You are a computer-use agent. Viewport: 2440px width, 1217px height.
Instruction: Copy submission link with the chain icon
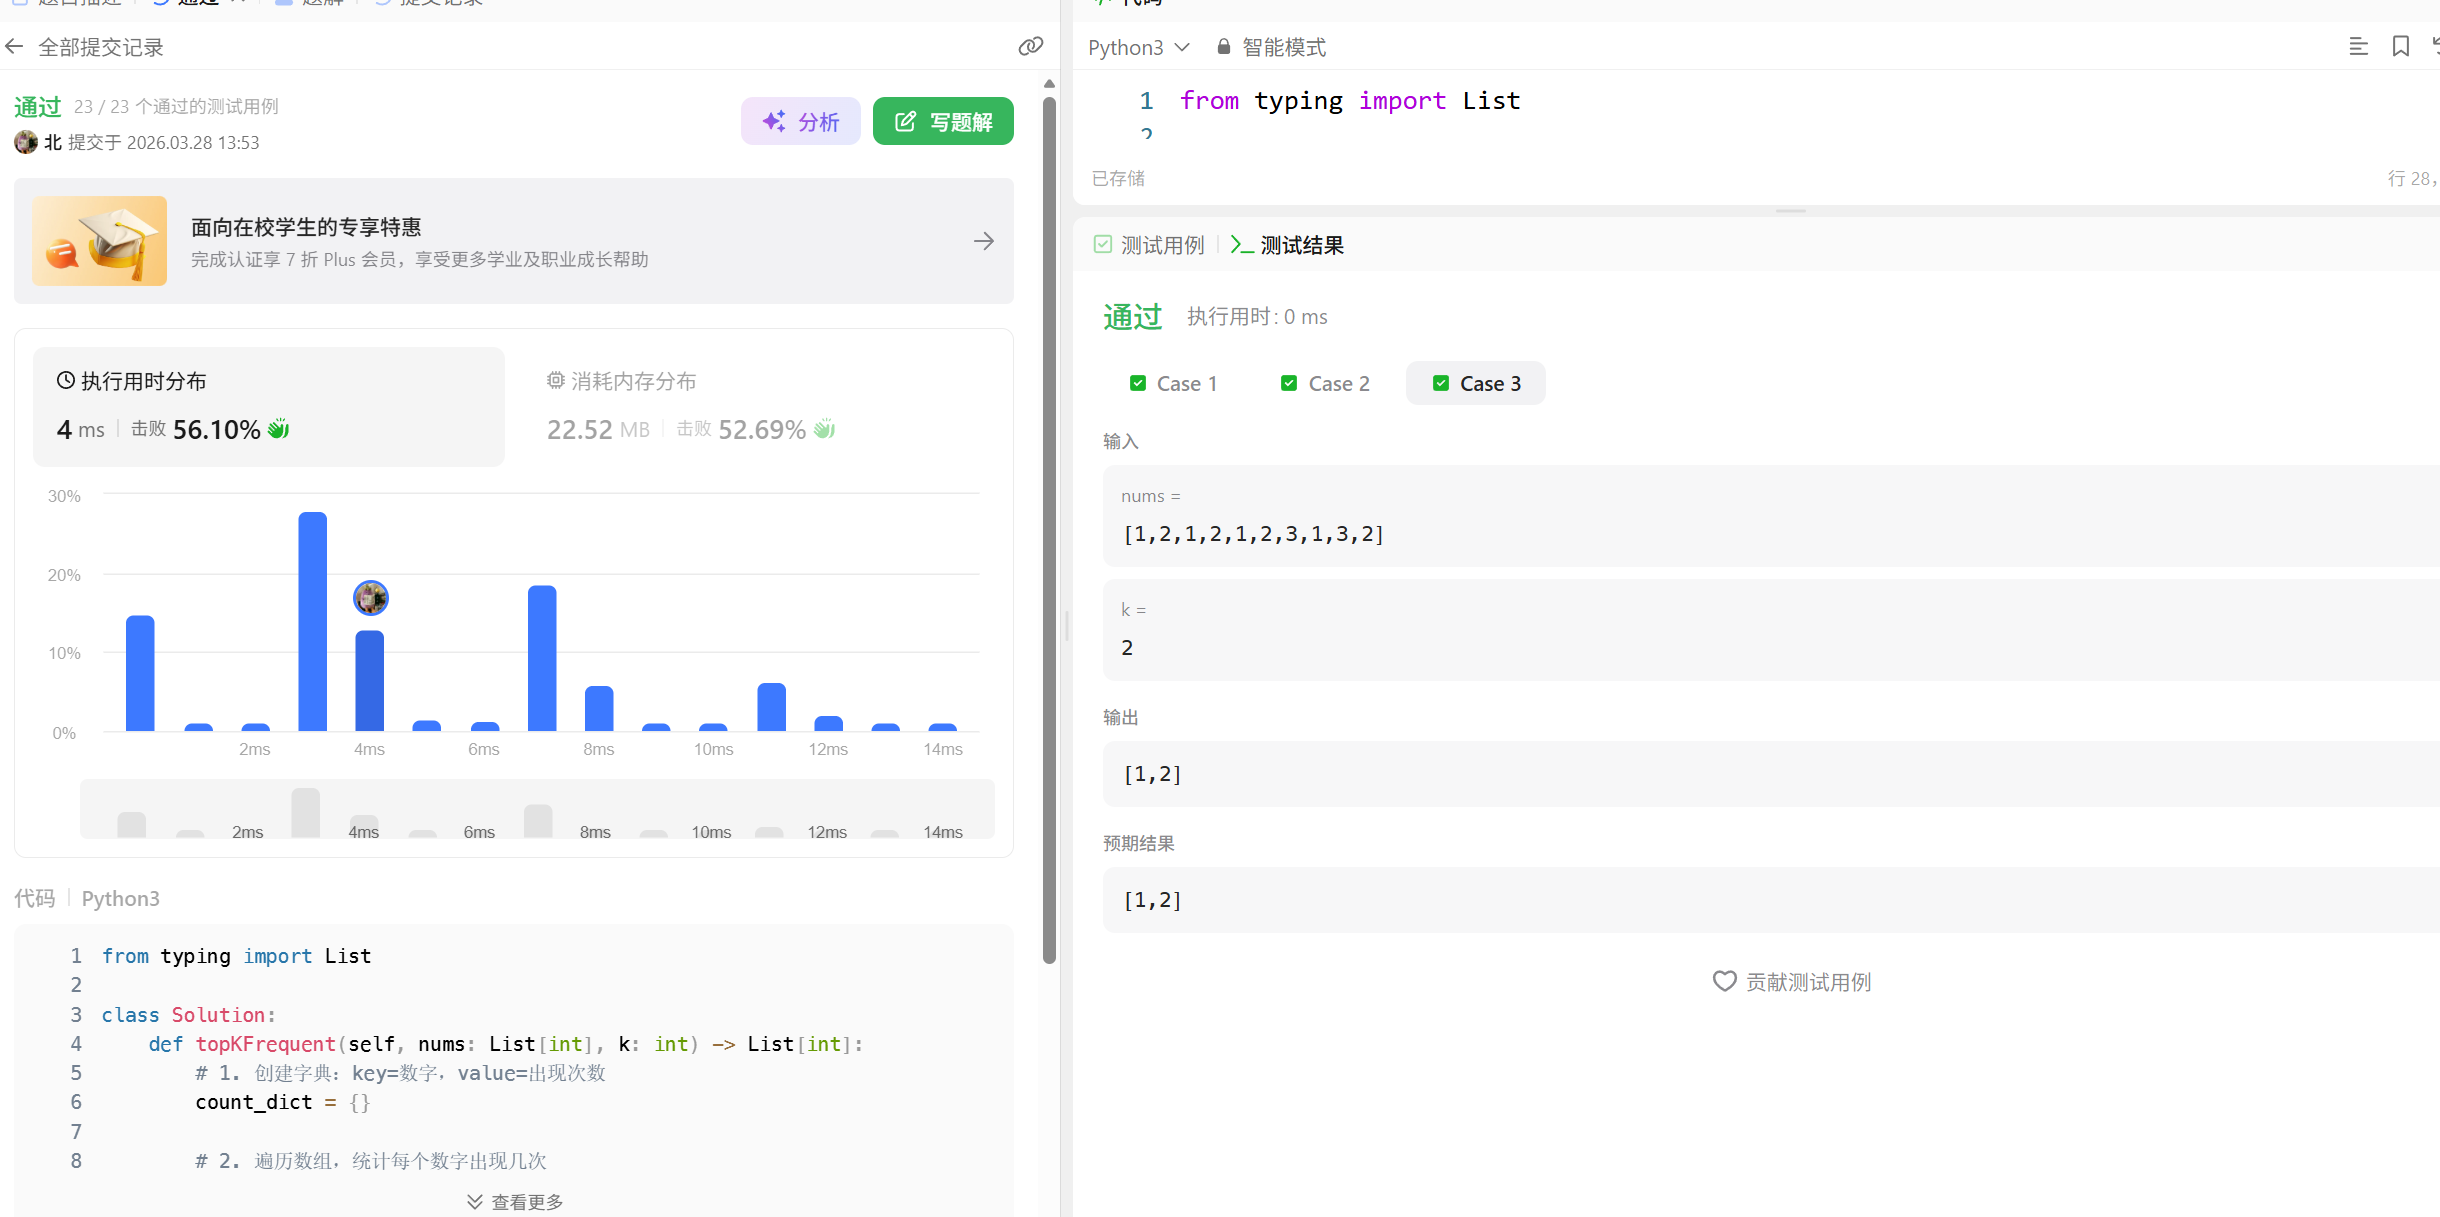1030,47
